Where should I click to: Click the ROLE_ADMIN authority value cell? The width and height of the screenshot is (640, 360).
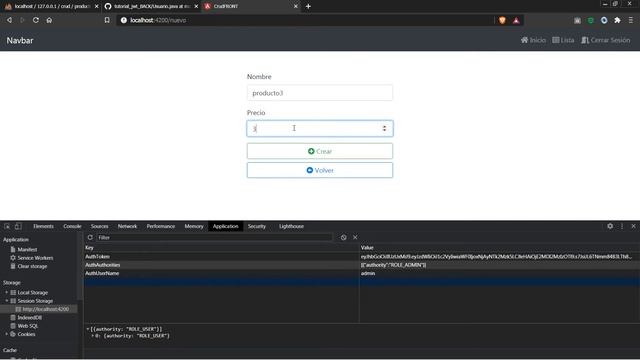[499, 265]
